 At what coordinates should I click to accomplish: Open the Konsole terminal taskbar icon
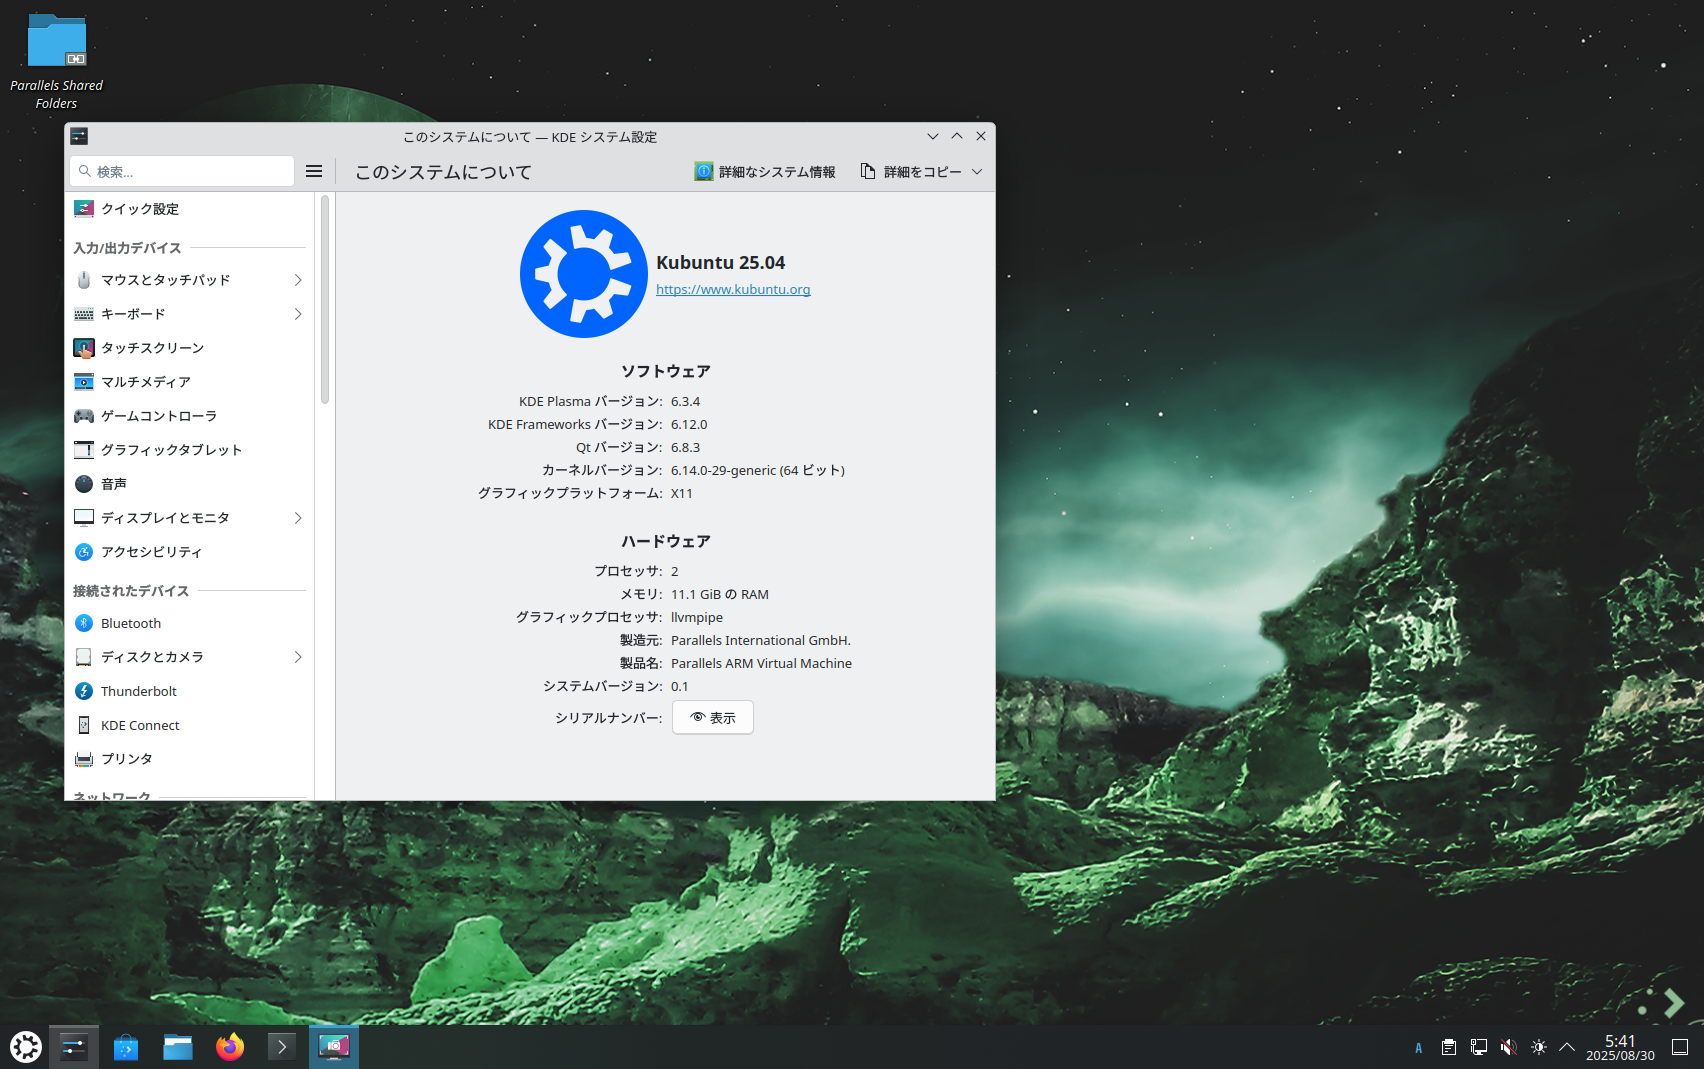[282, 1047]
